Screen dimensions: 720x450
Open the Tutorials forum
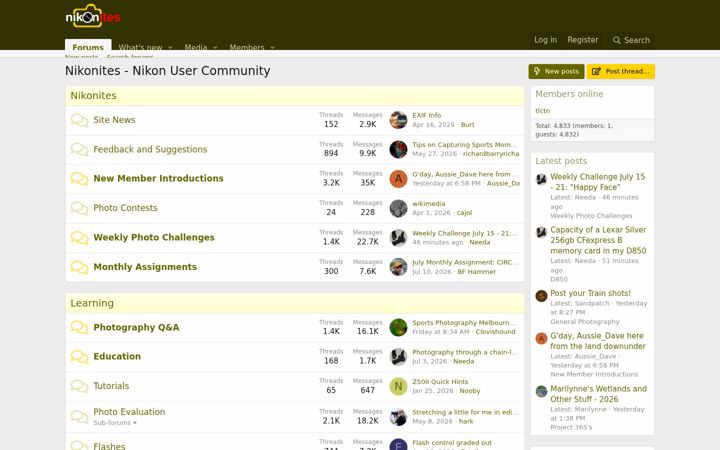(x=111, y=386)
